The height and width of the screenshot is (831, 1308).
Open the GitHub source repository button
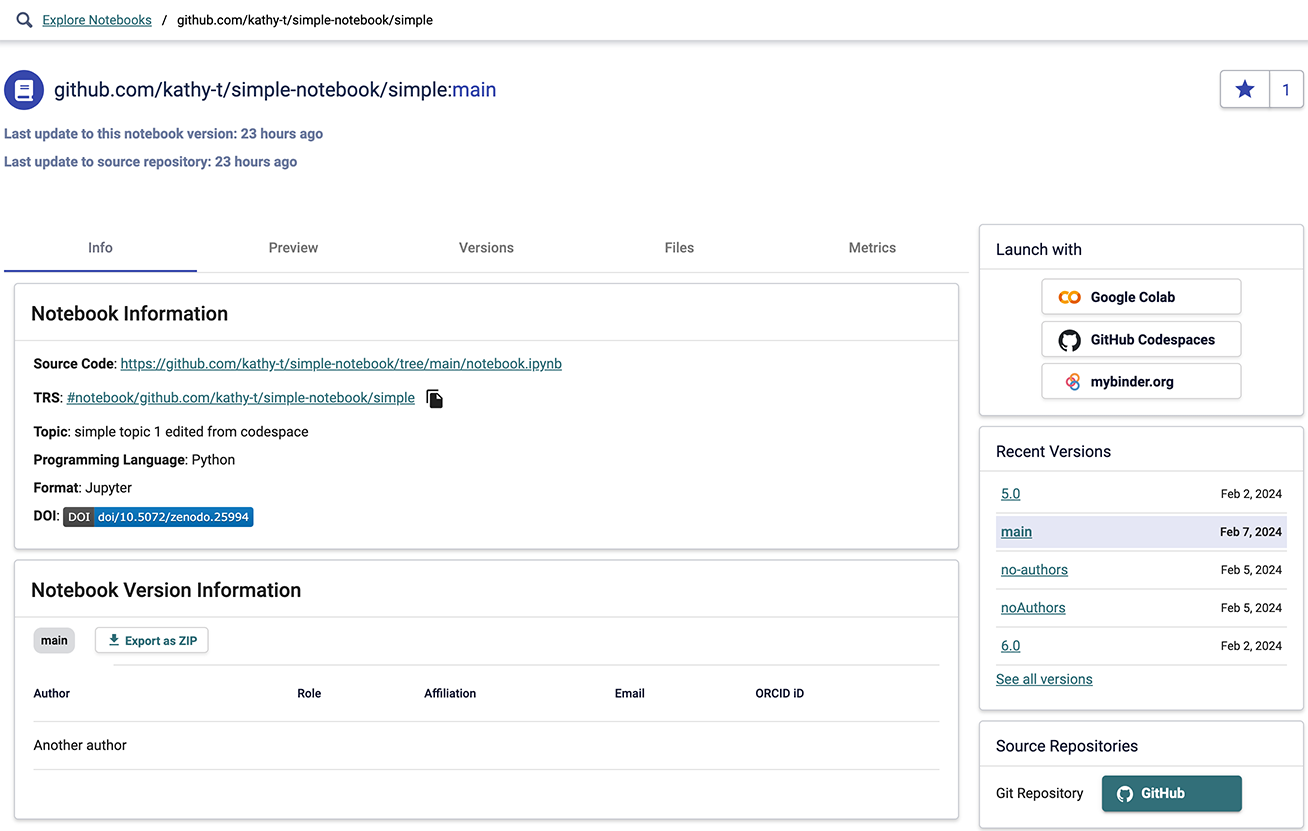pyautogui.click(x=1171, y=794)
